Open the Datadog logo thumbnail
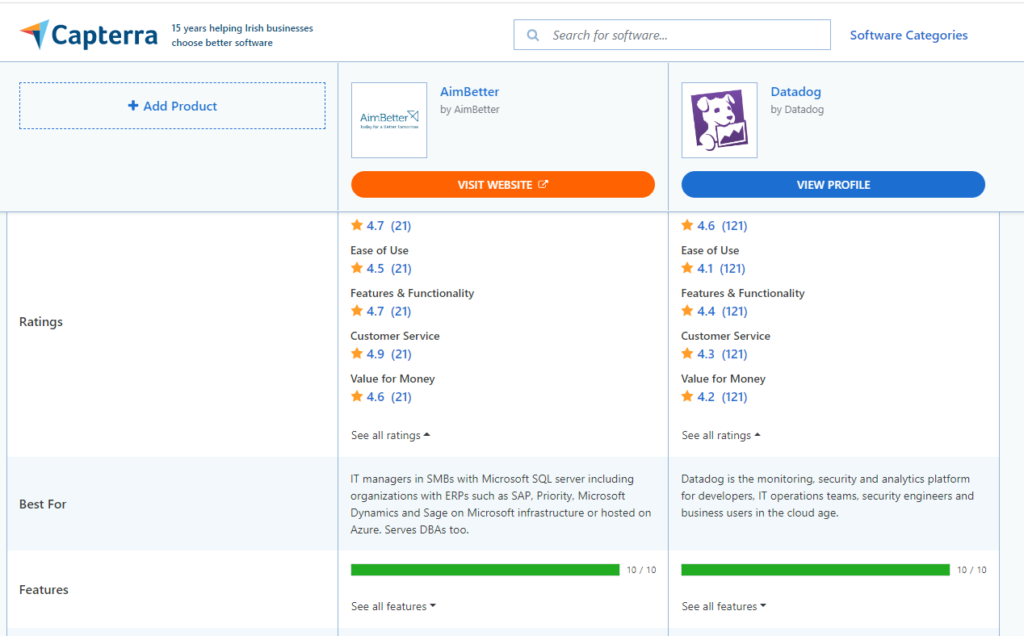Image resolution: width=1024 pixels, height=636 pixels. 720,120
